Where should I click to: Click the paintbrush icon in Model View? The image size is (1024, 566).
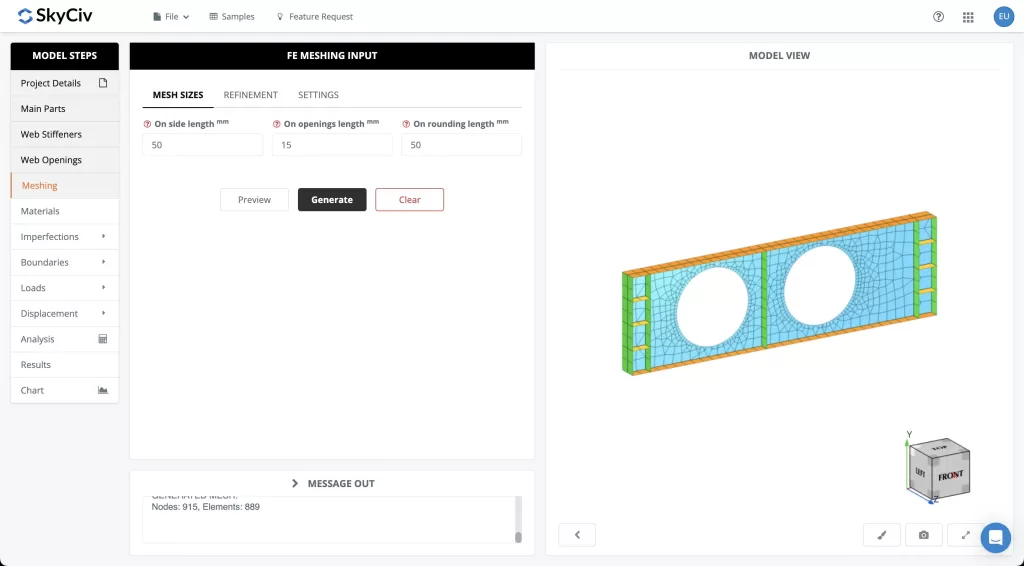coord(882,535)
